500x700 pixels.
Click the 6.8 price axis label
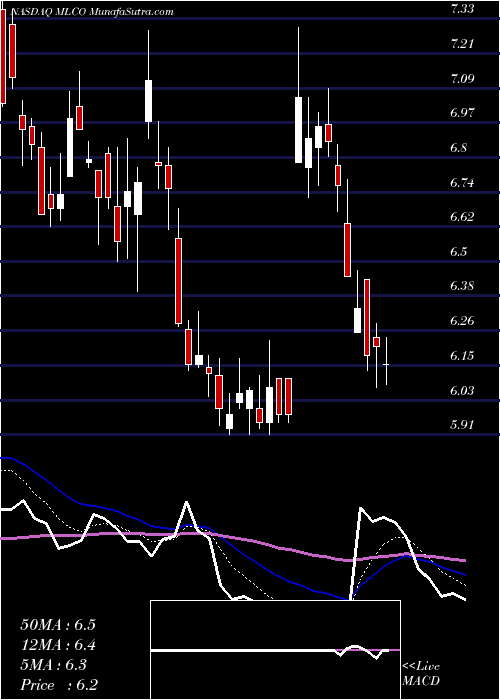tap(460, 148)
